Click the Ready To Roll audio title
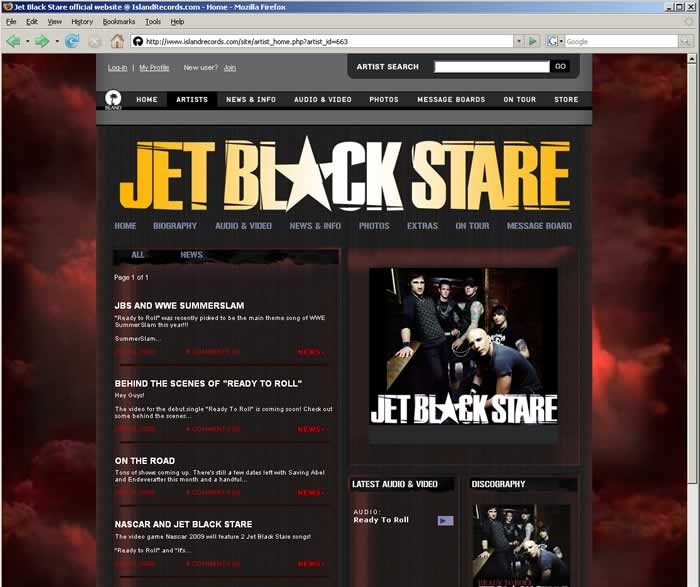 [x=381, y=520]
